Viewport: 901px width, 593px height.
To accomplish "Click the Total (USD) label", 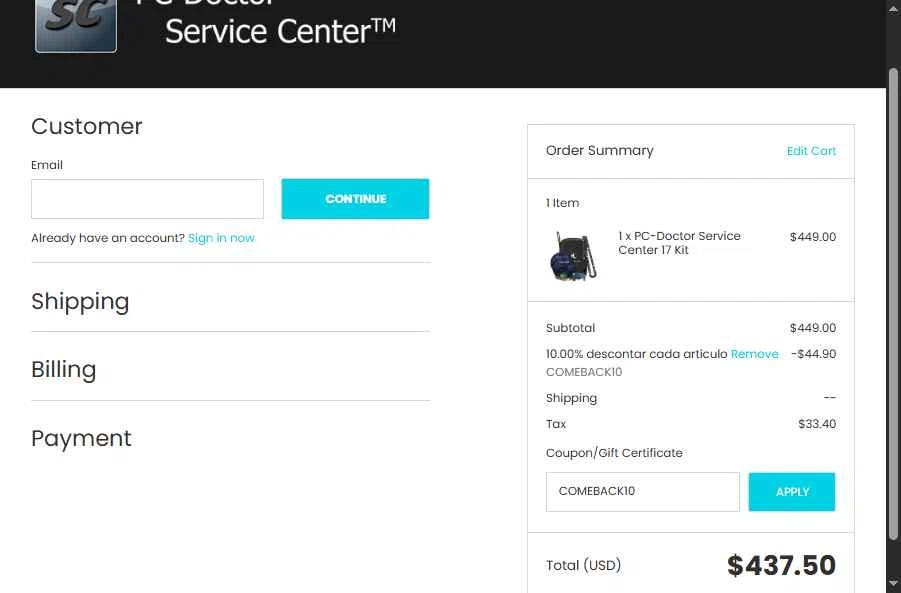I will click(584, 565).
